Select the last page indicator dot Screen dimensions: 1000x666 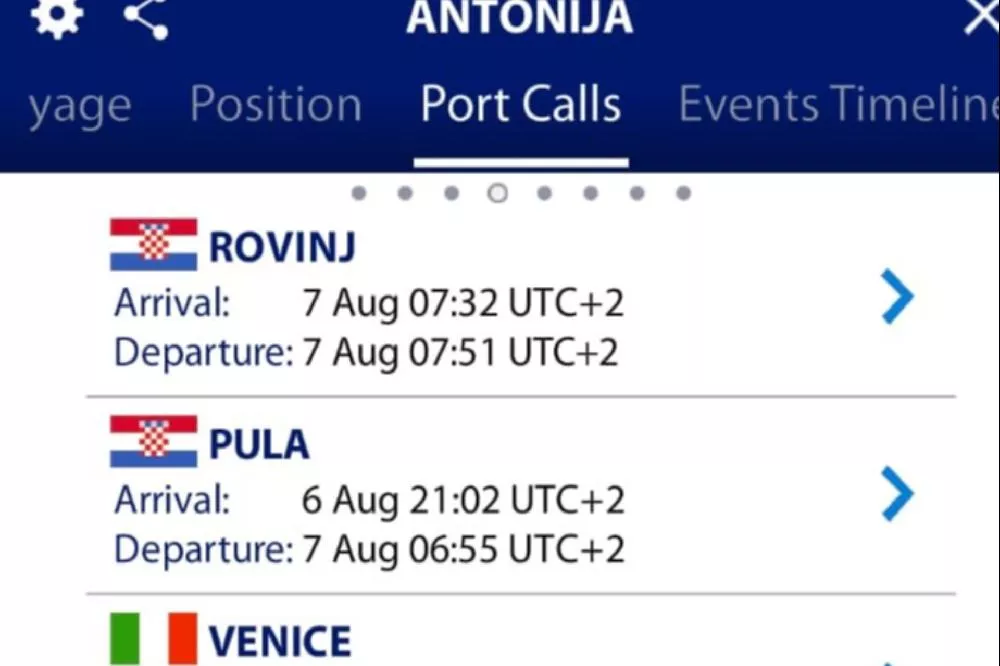click(683, 193)
